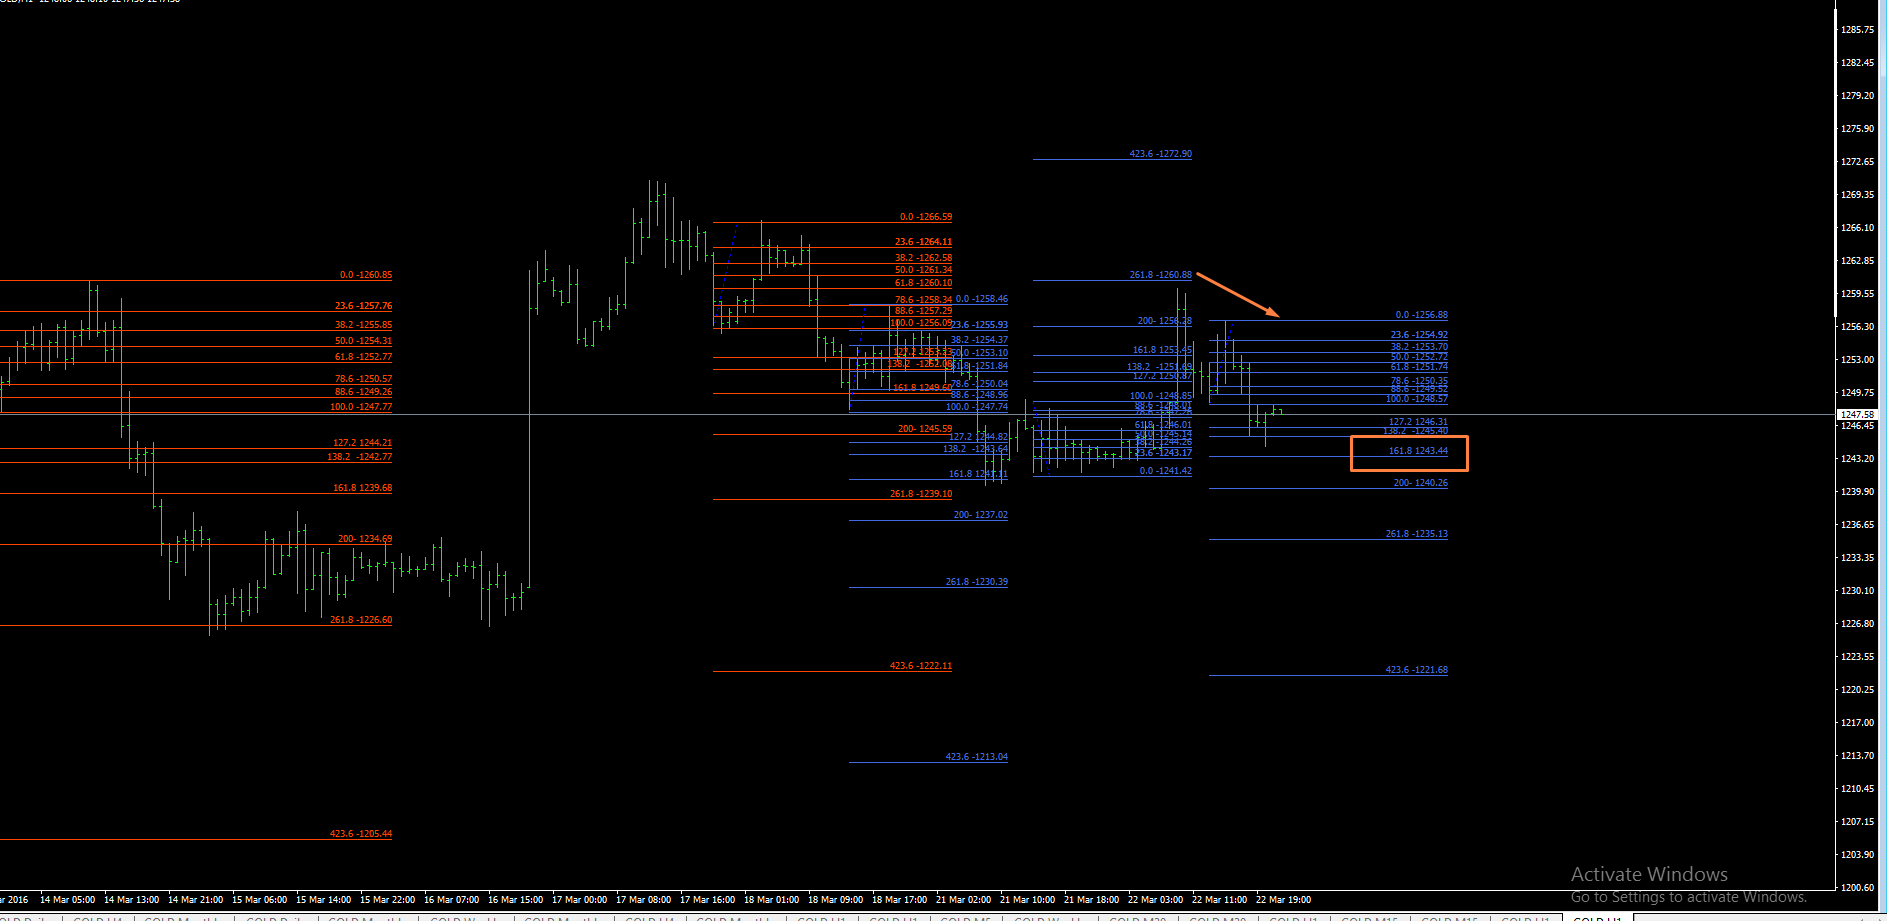Select the '0.0 -1266.59' Fibonacci label

(x=926, y=217)
